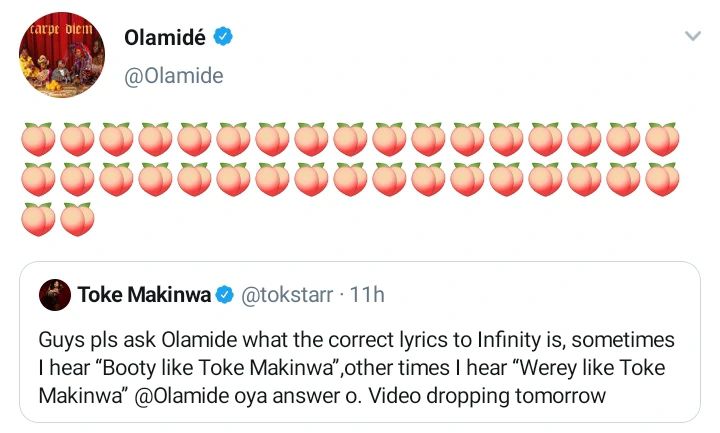The image size is (720, 433).
Task: Open the @tokstarr handle
Action: pyautogui.click(x=287, y=294)
